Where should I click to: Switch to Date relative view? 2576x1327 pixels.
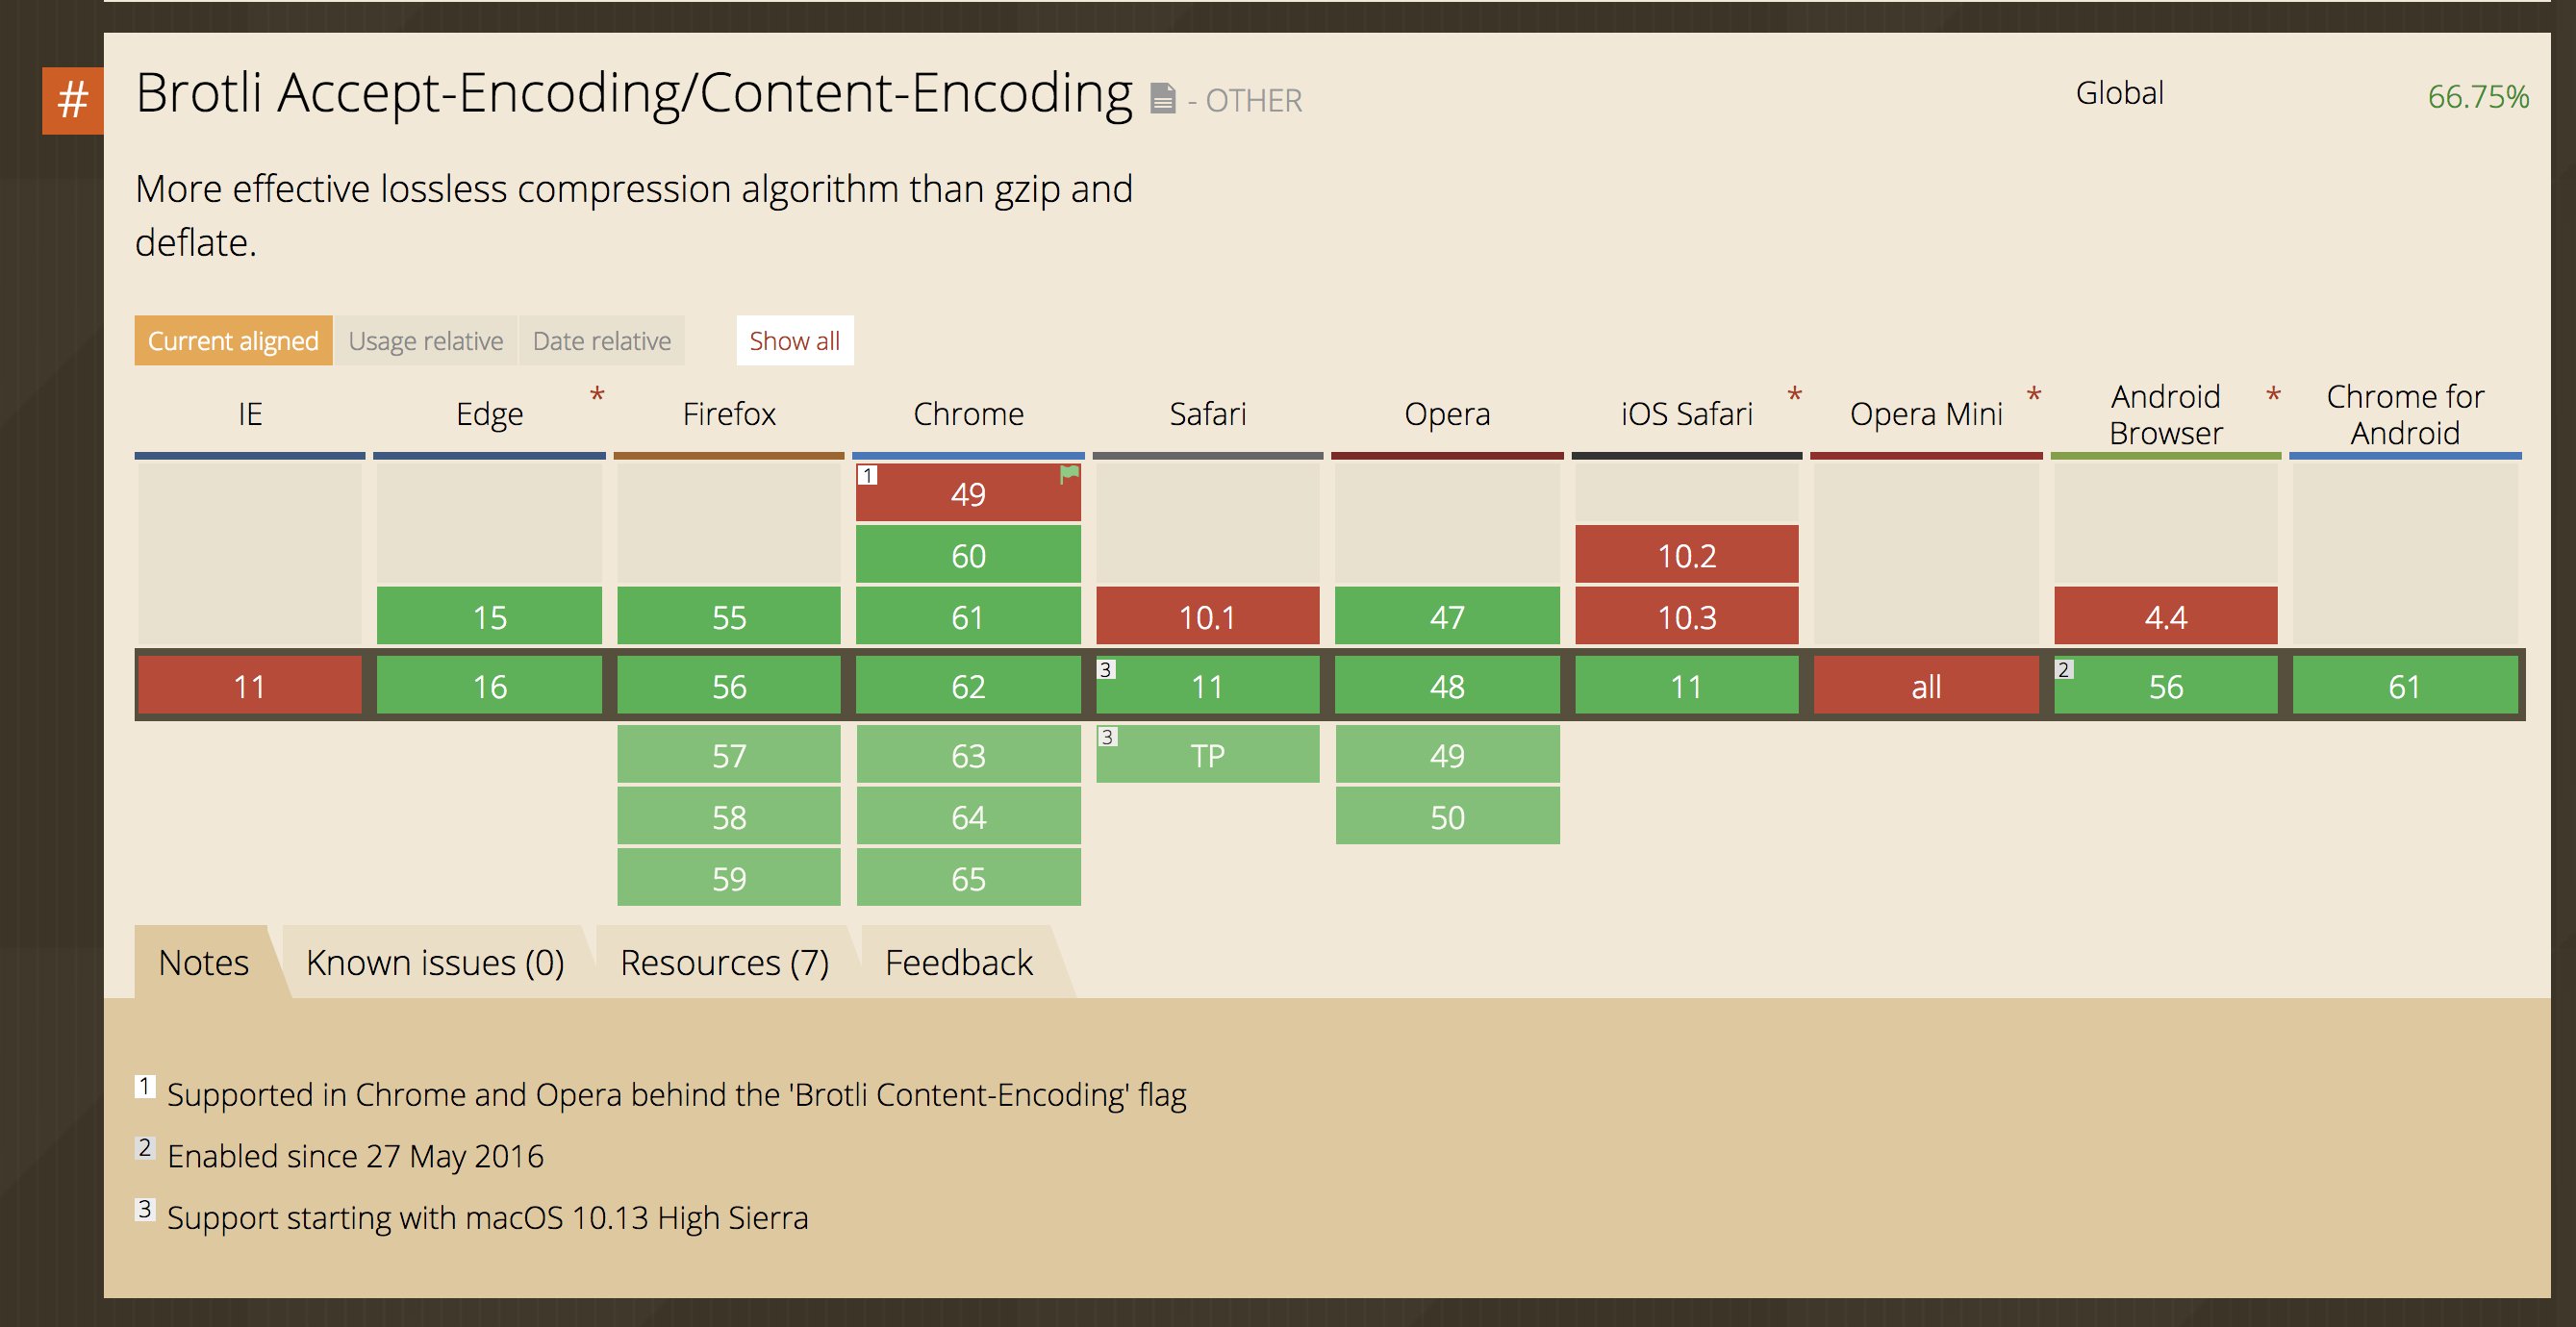(x=602, y=341)
